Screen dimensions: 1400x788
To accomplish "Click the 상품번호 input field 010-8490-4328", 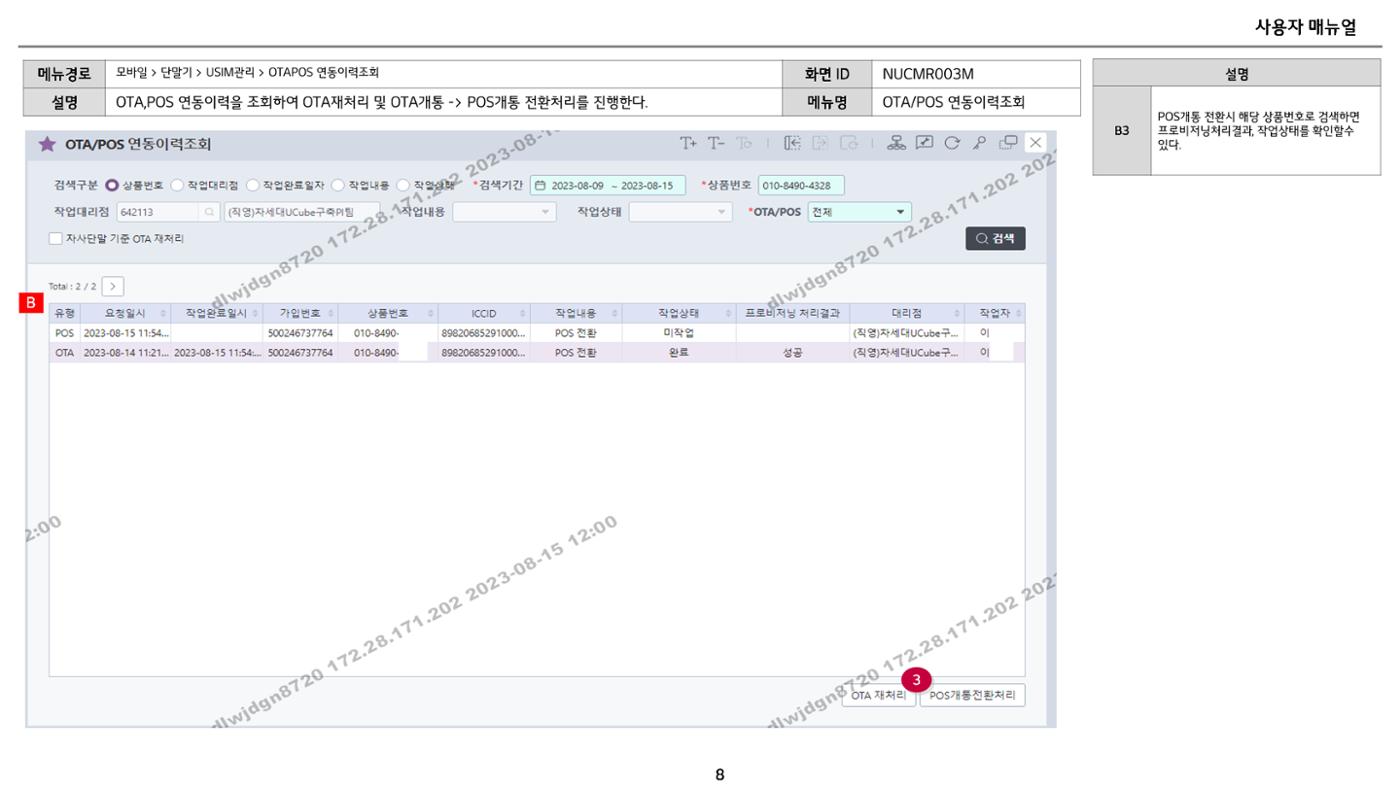I will point(801,185).
